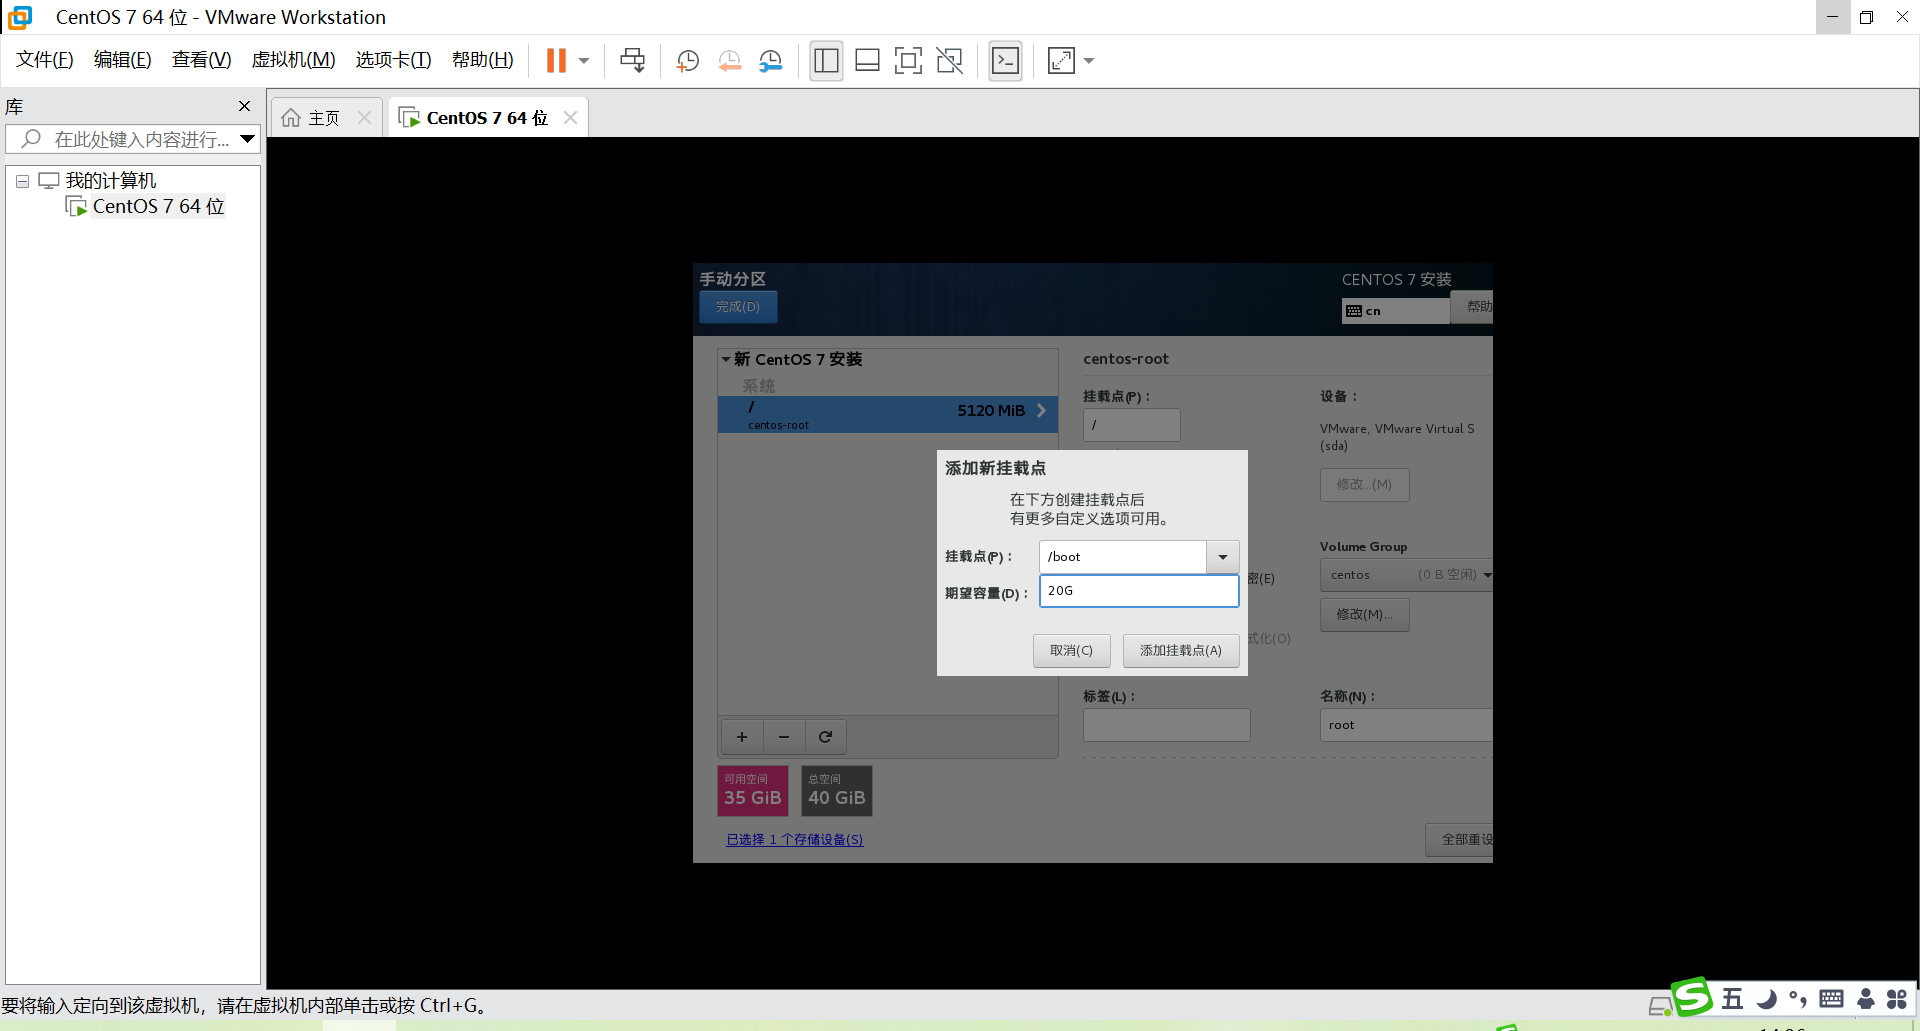This screenshot has height=1031, width=1920.
Task: Click the installer mount point field showing /
Action: pos(1131,425)
